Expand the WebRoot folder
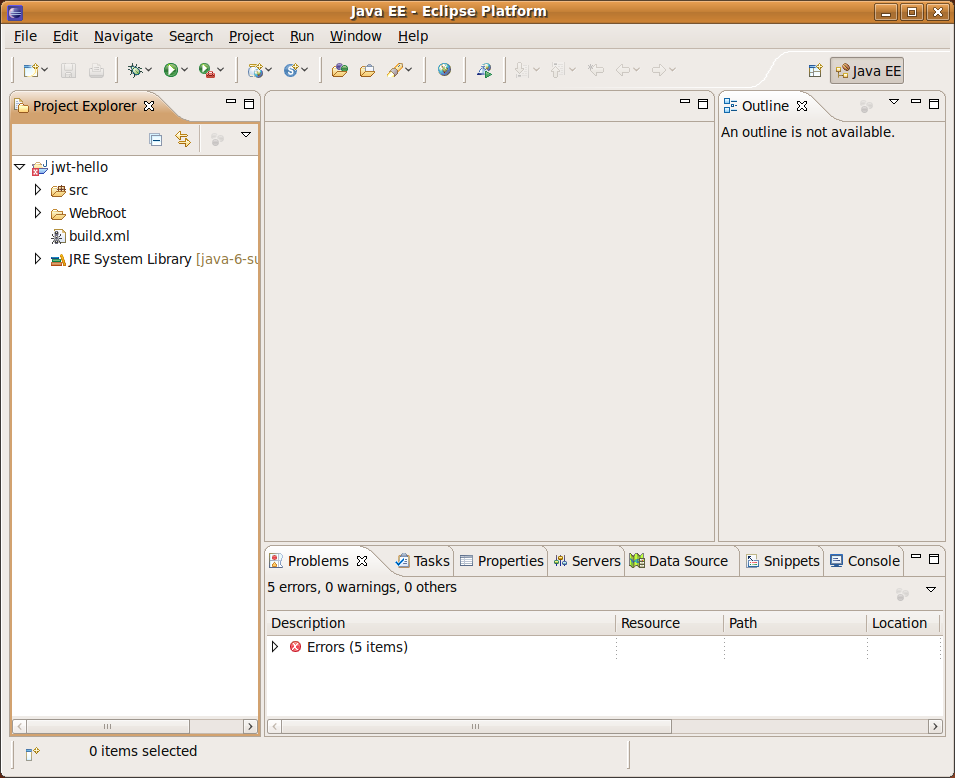This screenshot has height=778, width=955. (x=38, y=213)
